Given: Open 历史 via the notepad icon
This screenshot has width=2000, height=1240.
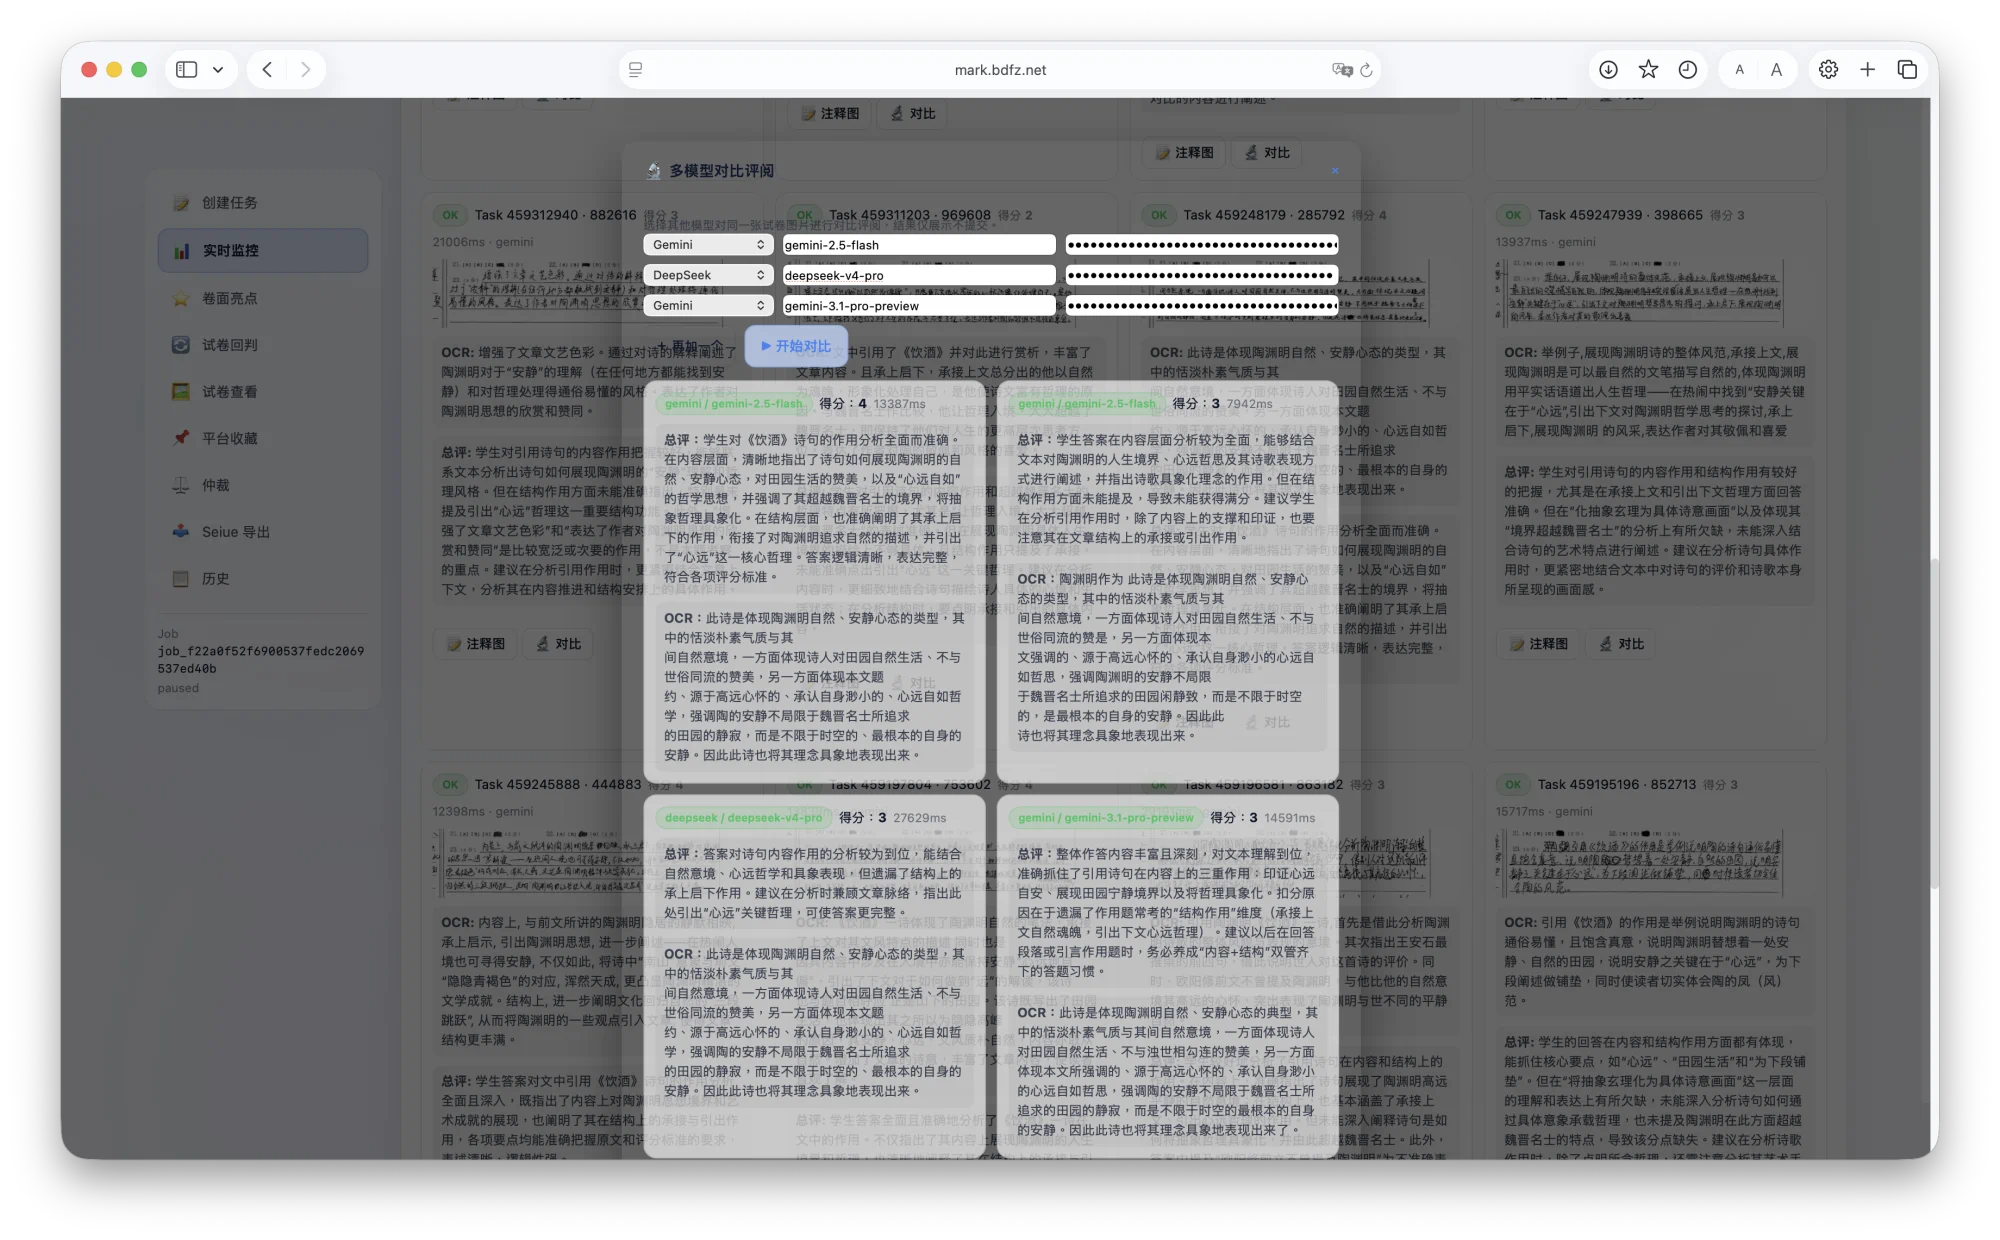Looking at the screenshot, I should [x=182, y=578].
